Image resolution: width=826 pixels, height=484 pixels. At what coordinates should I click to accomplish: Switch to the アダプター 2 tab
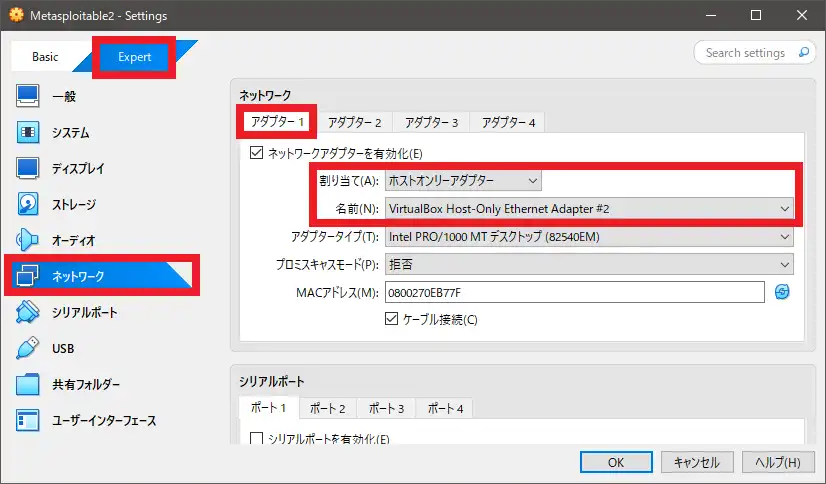[354, 122]
